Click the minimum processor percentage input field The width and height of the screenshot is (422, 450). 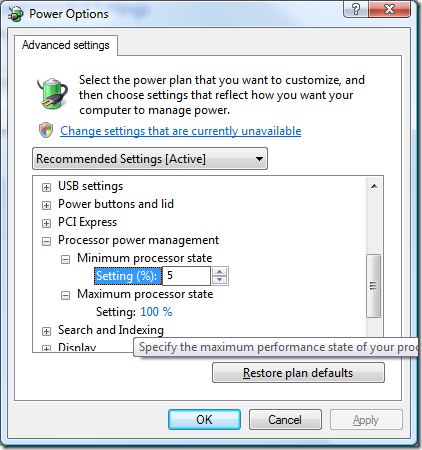click(x=187, y=276)
